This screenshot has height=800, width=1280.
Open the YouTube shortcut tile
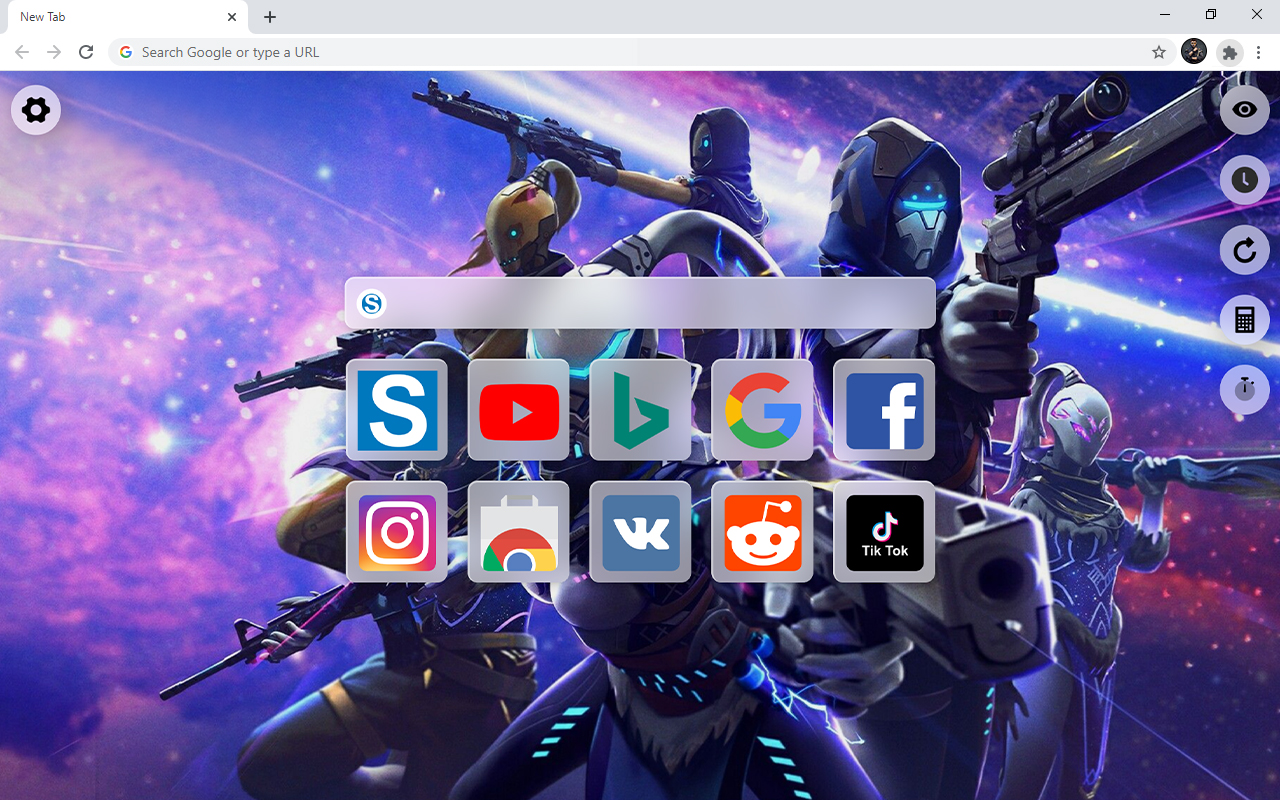click(519, 410)
